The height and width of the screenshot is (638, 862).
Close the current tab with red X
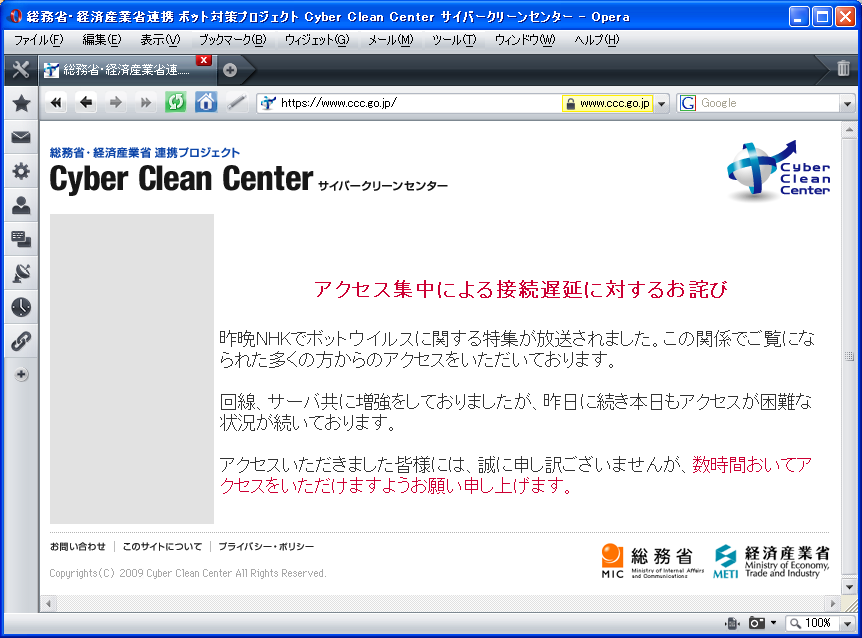204,60
